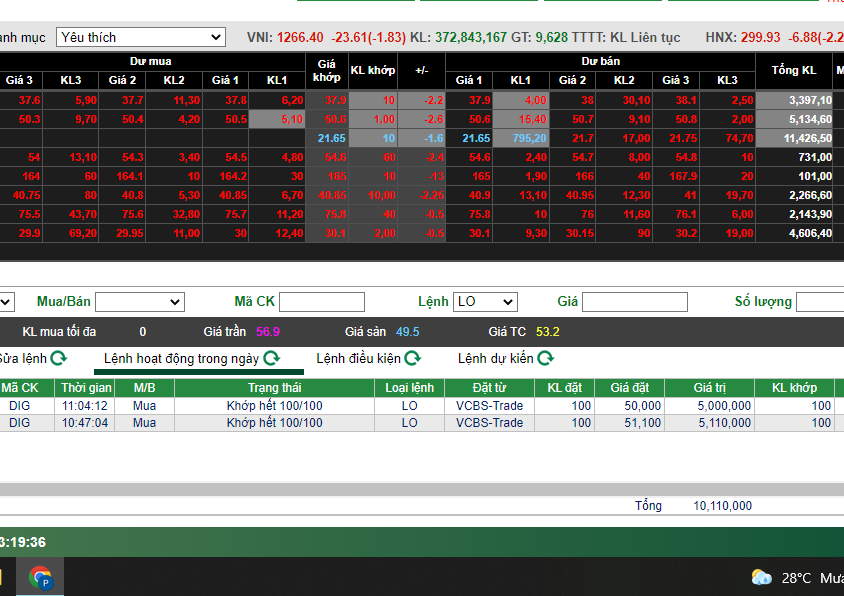Click the orange app icon on the taskbar
844x596 pixels.
[2, 577]
